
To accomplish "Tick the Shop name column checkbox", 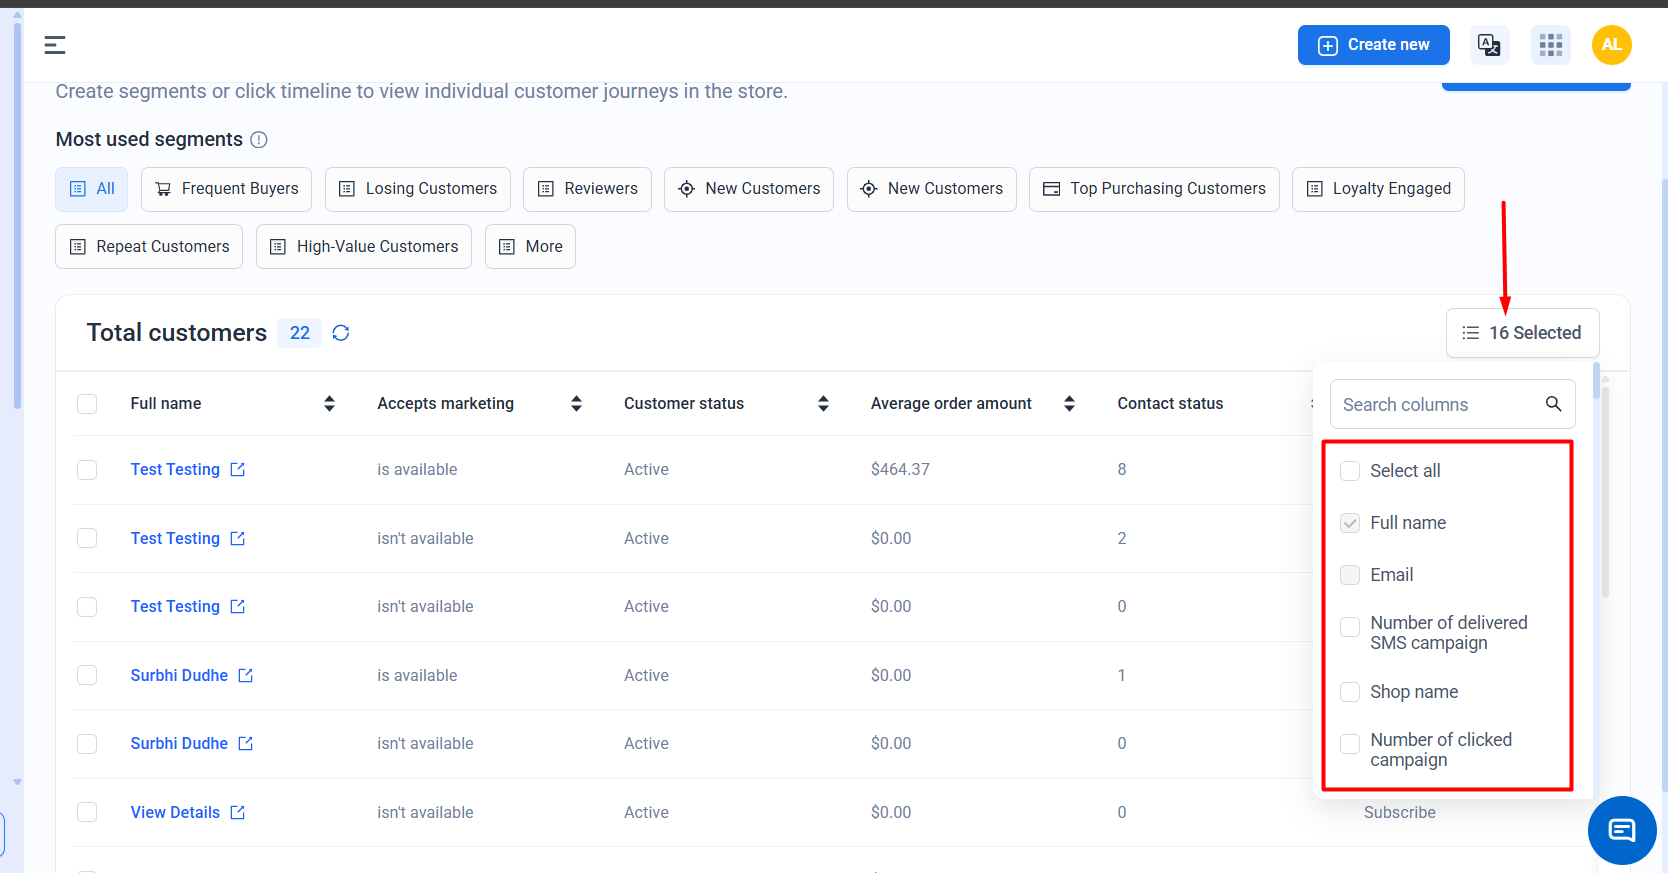I will [1350, 692].
